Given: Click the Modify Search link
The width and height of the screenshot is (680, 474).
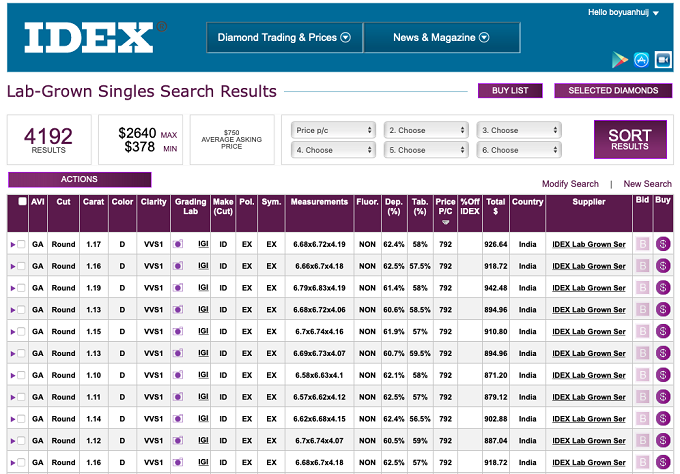Looking at the screenshot, I should (x=570, y=184).
